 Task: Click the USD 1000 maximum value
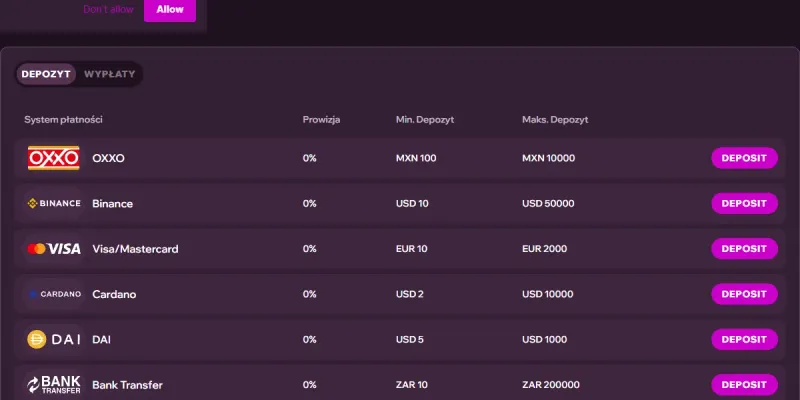544,339
